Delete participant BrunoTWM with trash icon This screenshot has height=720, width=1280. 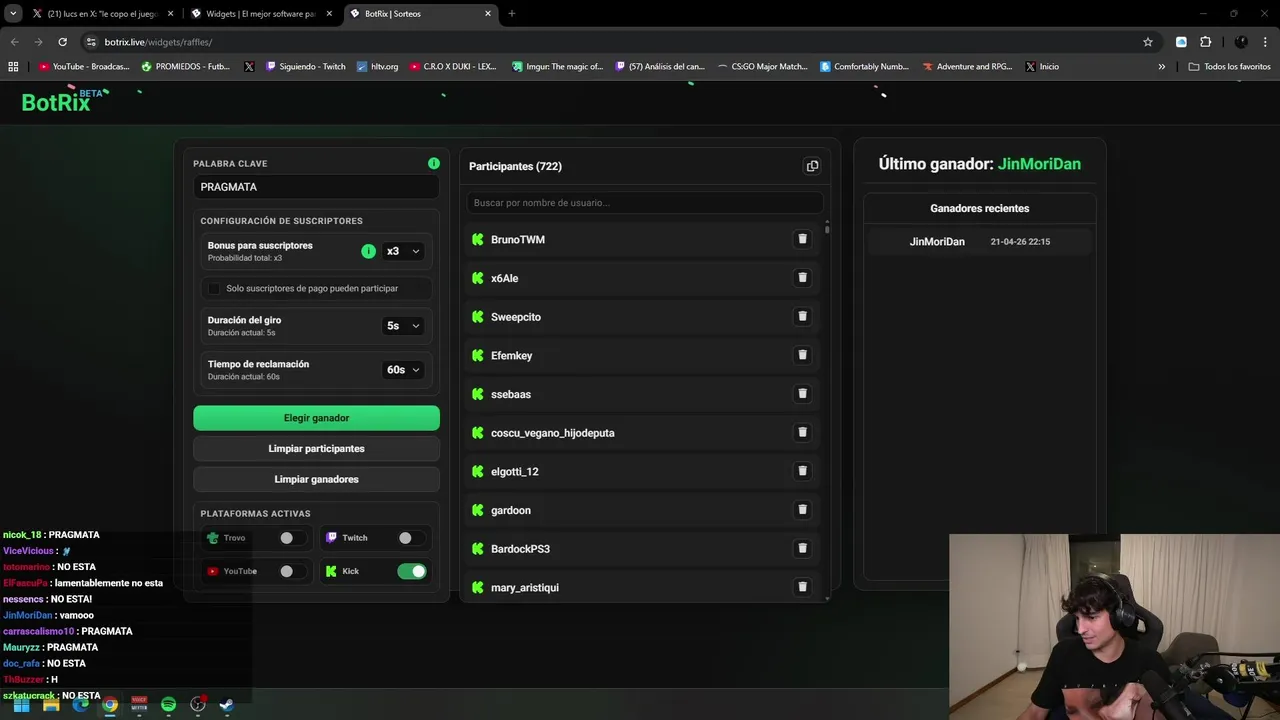[x=802, y=239]
